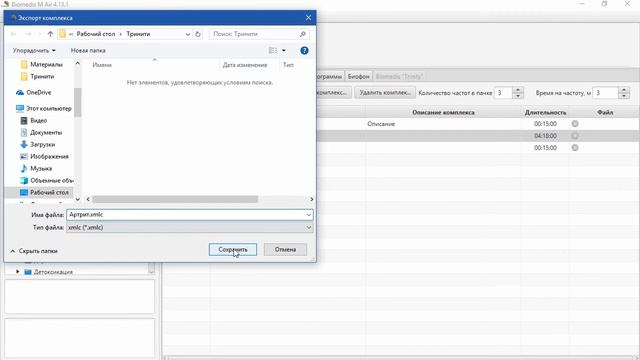Viewport: 640px width, 360px height.
Task: Expand the Детоксикация tree node
Action: [x=18, y=272]
